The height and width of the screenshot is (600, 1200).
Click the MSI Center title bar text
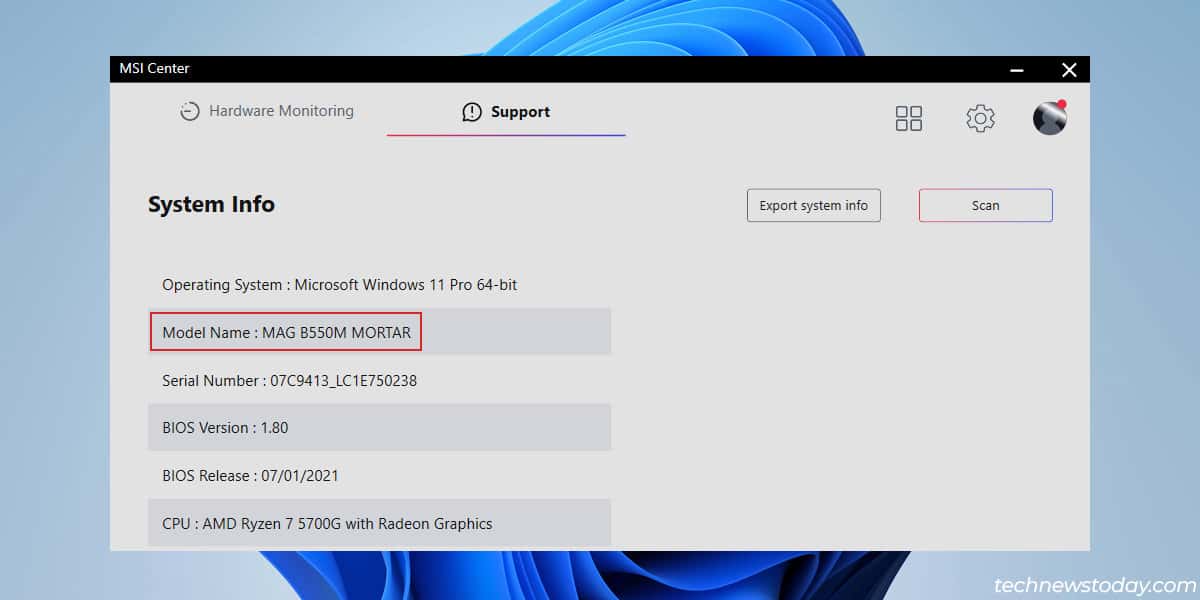tap(154, 69)
